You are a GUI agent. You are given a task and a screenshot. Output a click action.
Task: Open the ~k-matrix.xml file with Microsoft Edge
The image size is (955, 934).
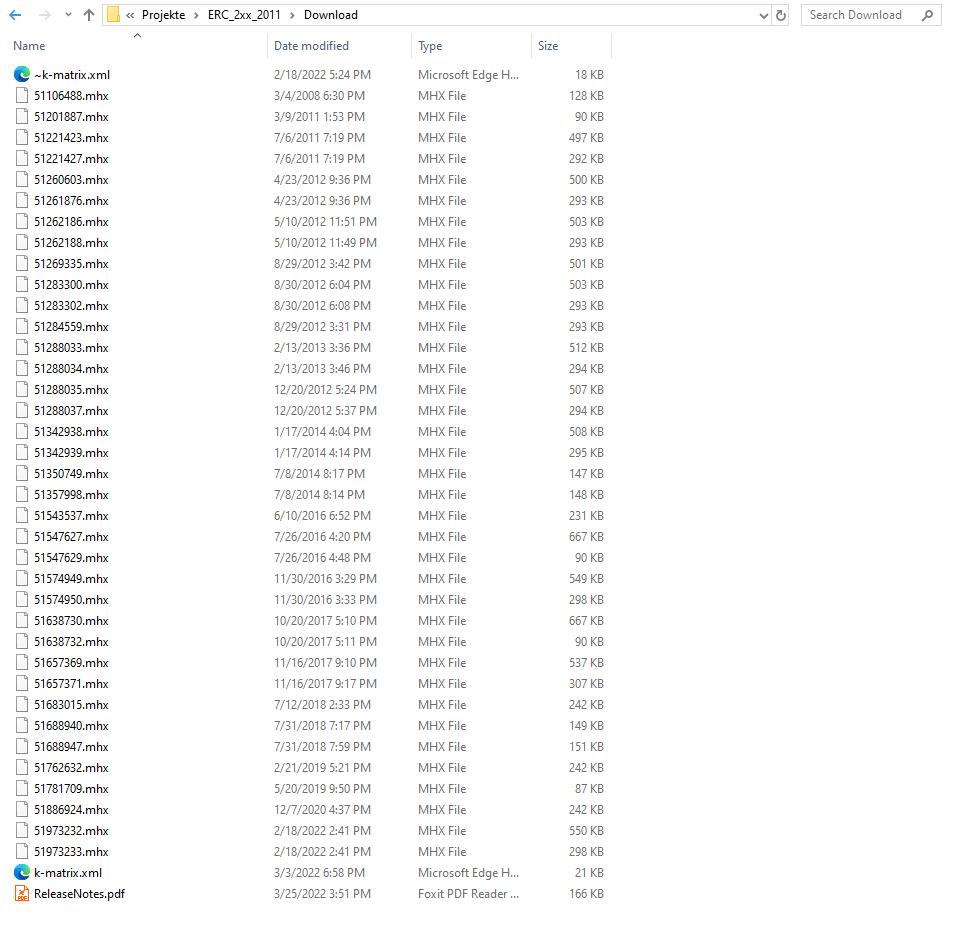(22, 74)
